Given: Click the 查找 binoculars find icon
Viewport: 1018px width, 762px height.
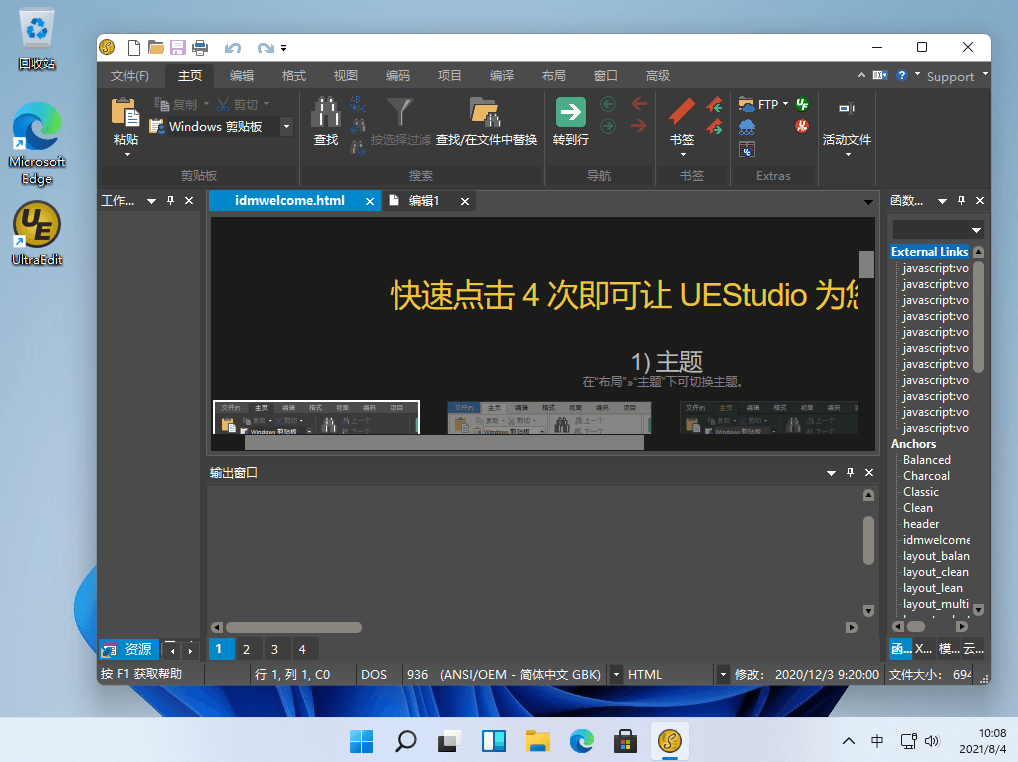Looking at the screenshot, I should tap(325, 112).
